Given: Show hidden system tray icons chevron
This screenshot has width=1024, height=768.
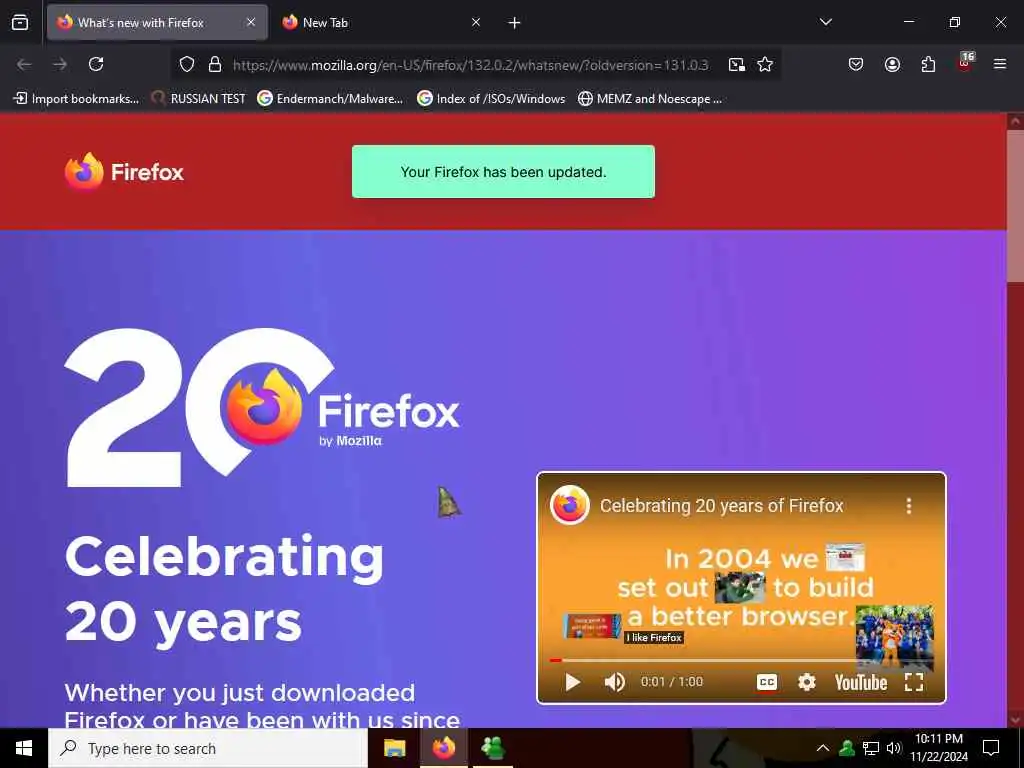Looking at the screenshot, I should pyautogui.click(x=823, y=748).
